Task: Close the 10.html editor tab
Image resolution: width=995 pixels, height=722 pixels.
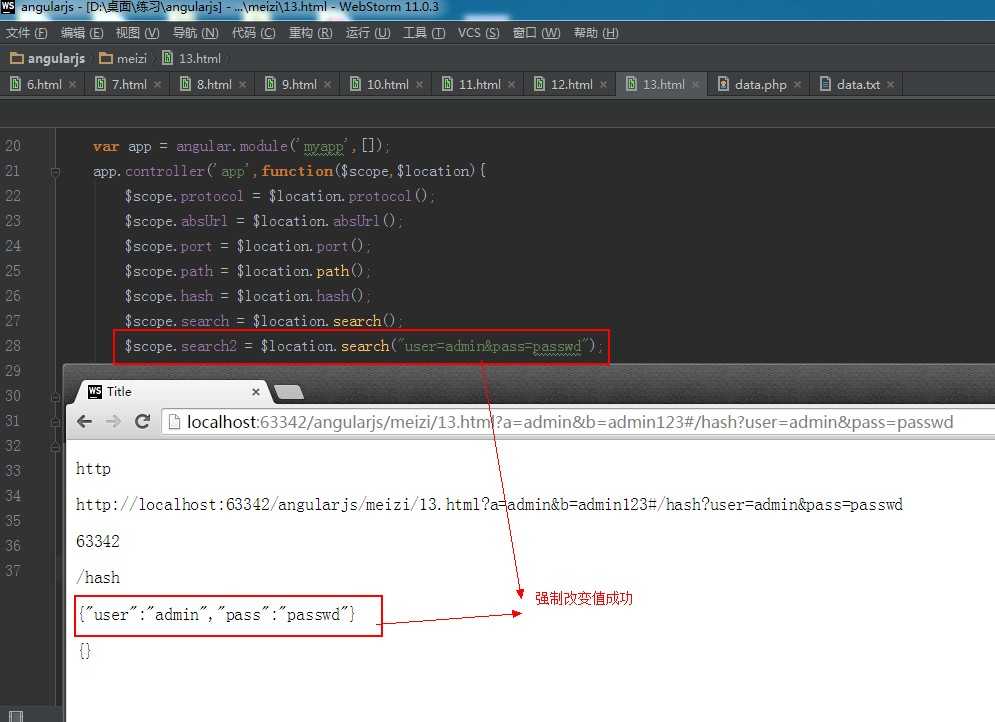Action: pyautogui.click(x=419, y=84)
